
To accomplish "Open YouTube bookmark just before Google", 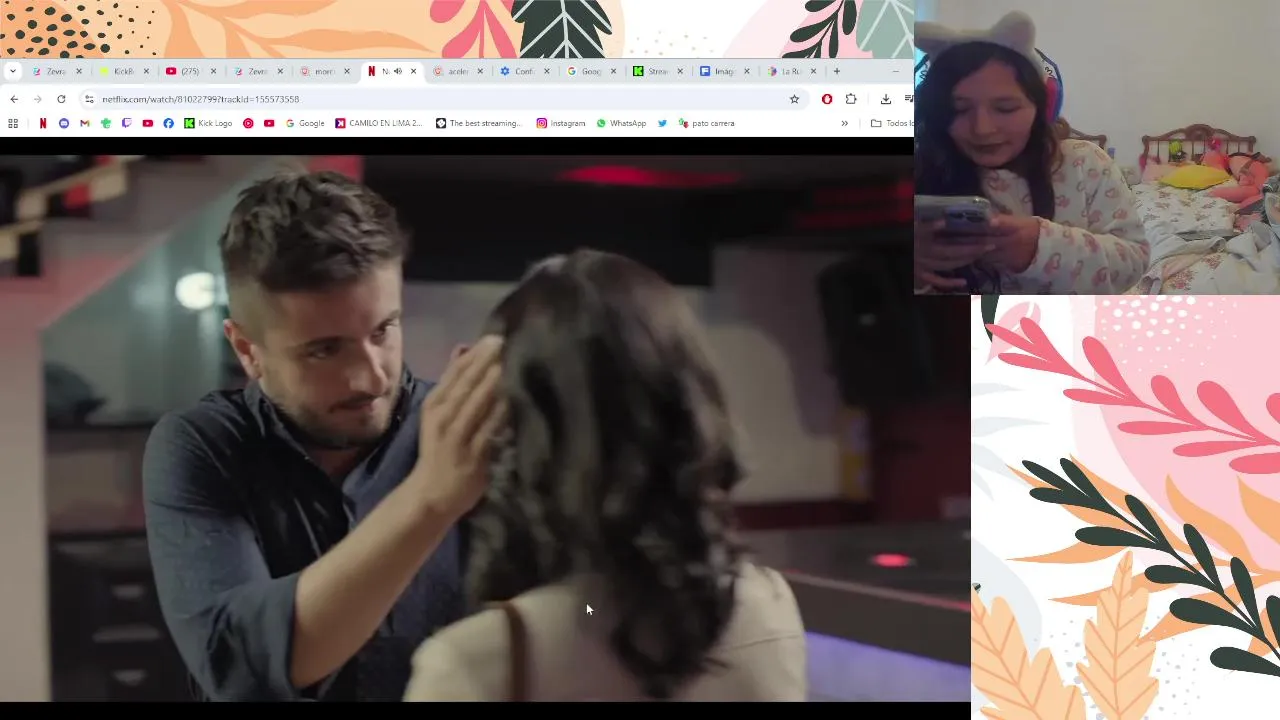I will click(269, 123).
